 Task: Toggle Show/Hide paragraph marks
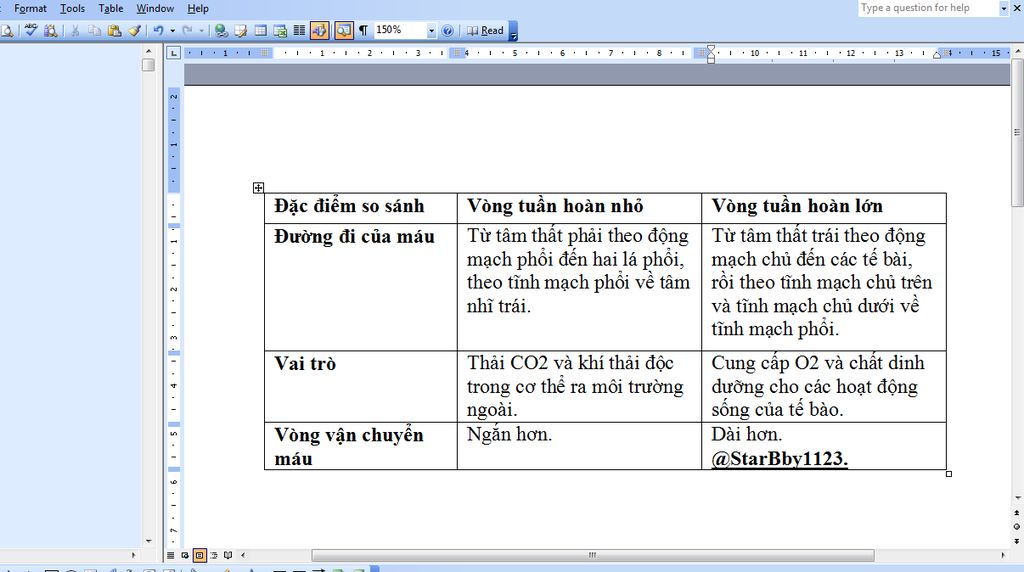pyautogui.click(x=363, y=30)
